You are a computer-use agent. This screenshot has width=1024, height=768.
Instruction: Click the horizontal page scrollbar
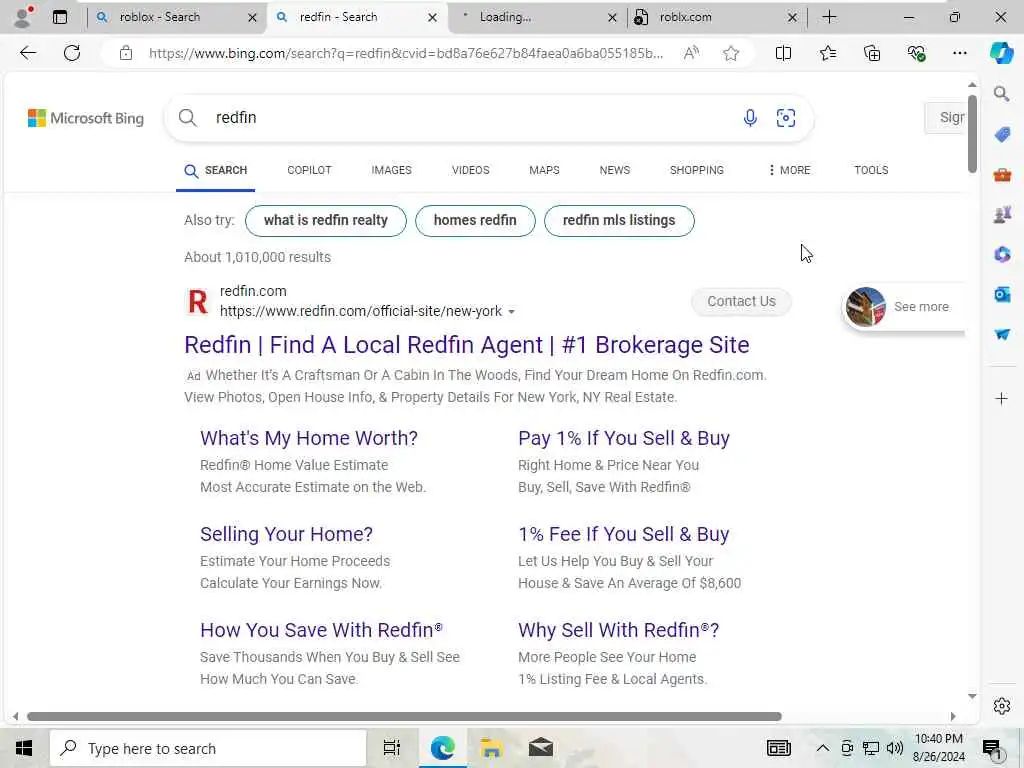click(404, 716)
